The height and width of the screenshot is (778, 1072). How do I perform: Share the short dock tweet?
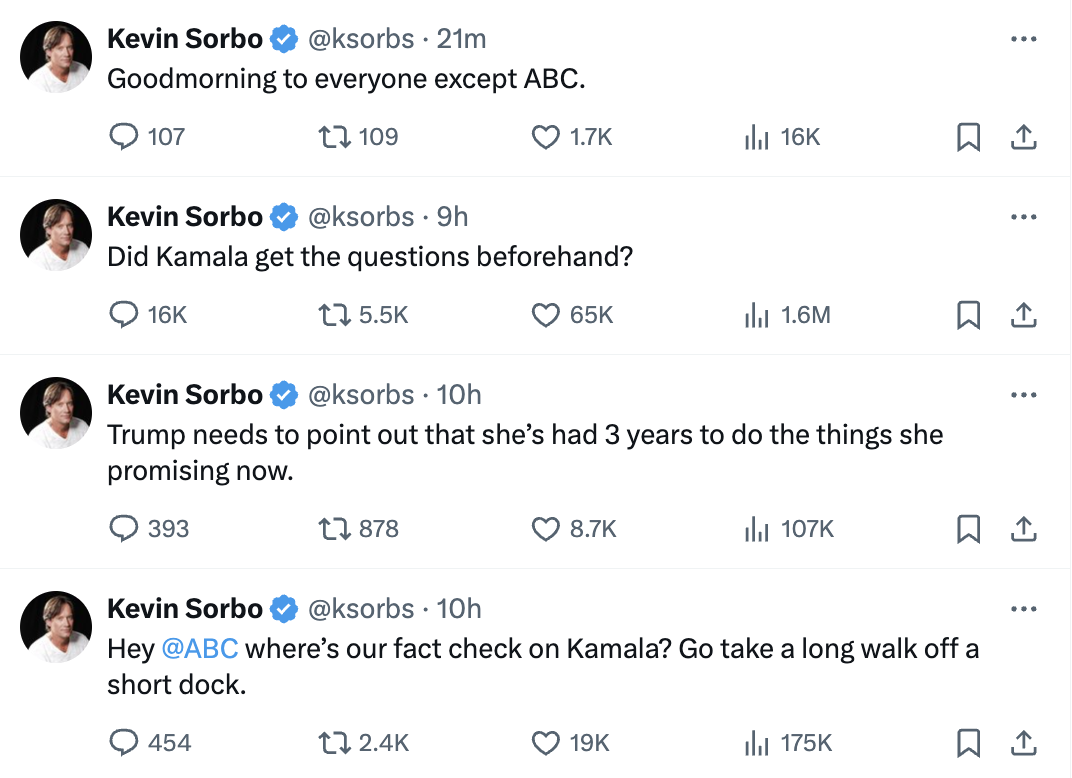pos(1024,743)
